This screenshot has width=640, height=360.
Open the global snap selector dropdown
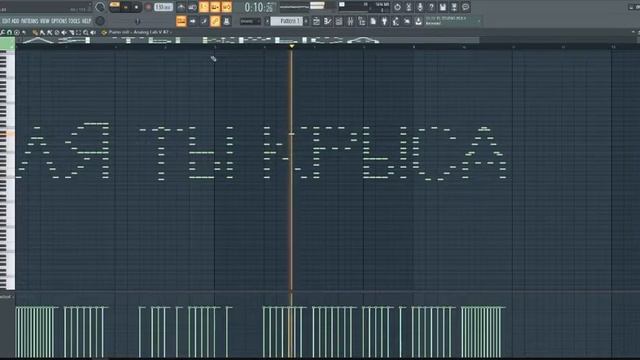point(250,21)
